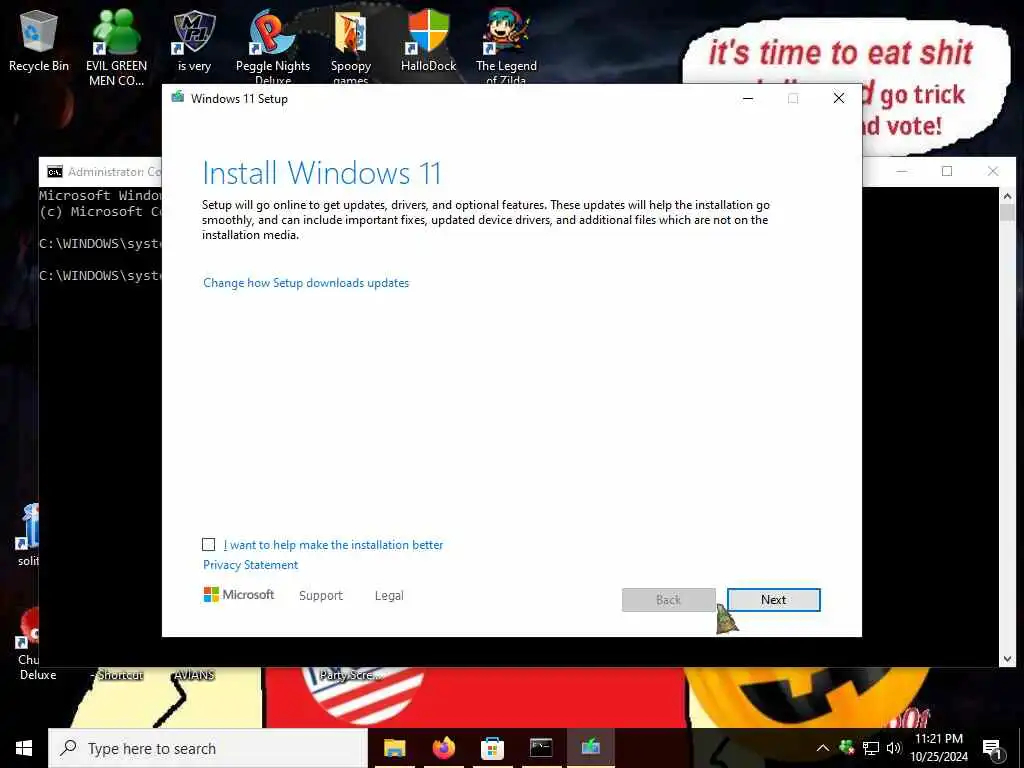Click the taskbar search box
The height and width of the screenshot is (768, 1024).
(208, 748)
